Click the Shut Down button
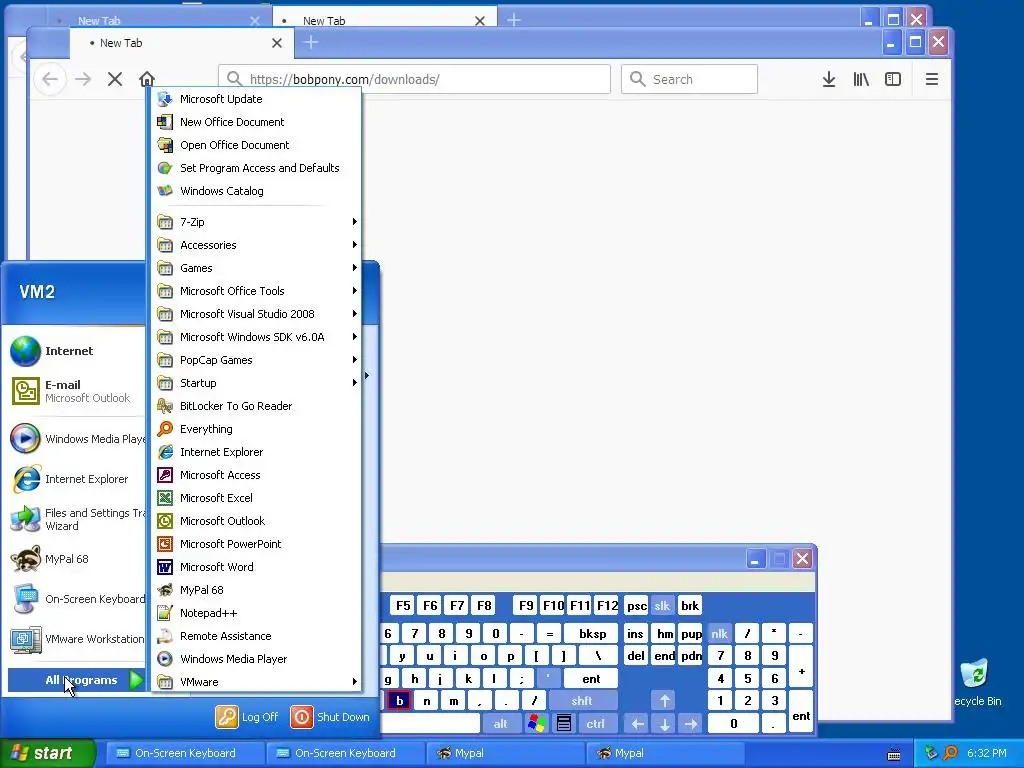This screenshot has height=768, width=1024. [x=330, y=716]
